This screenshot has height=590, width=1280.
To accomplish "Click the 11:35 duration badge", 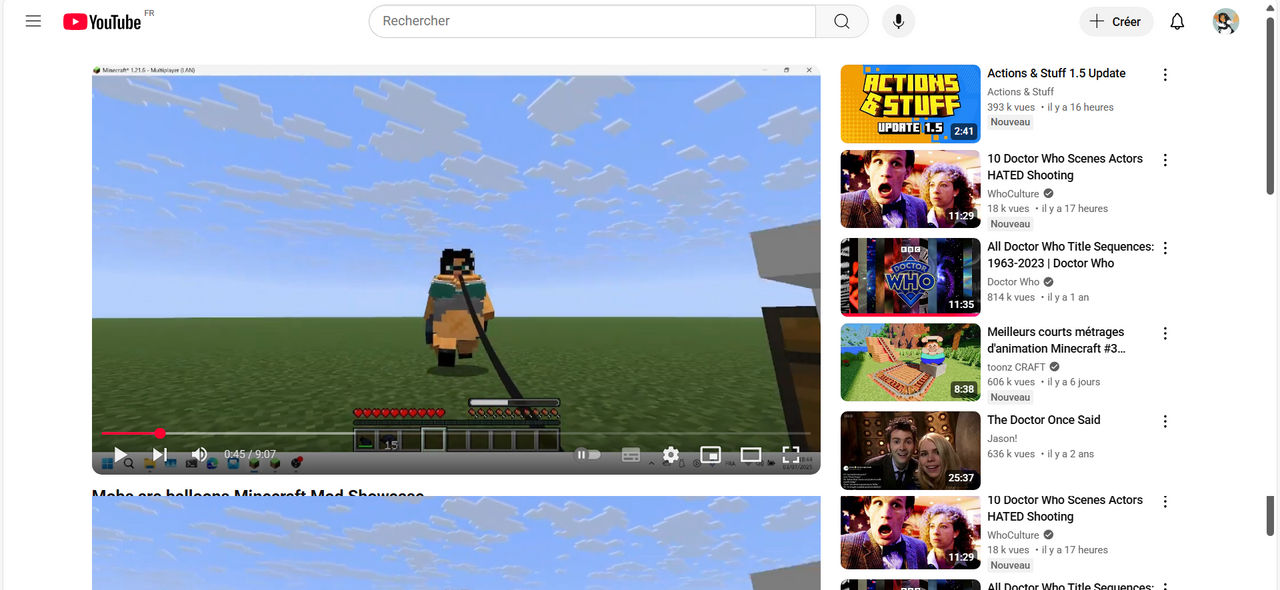I will (x=961, y=304).
